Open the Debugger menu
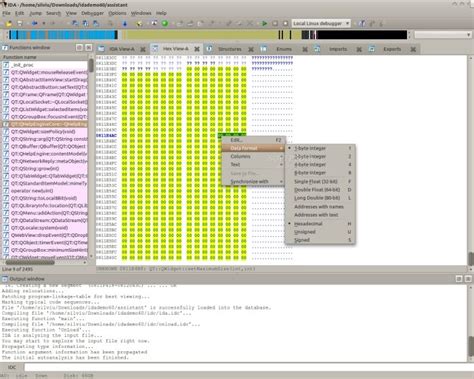 click(92, 13)
